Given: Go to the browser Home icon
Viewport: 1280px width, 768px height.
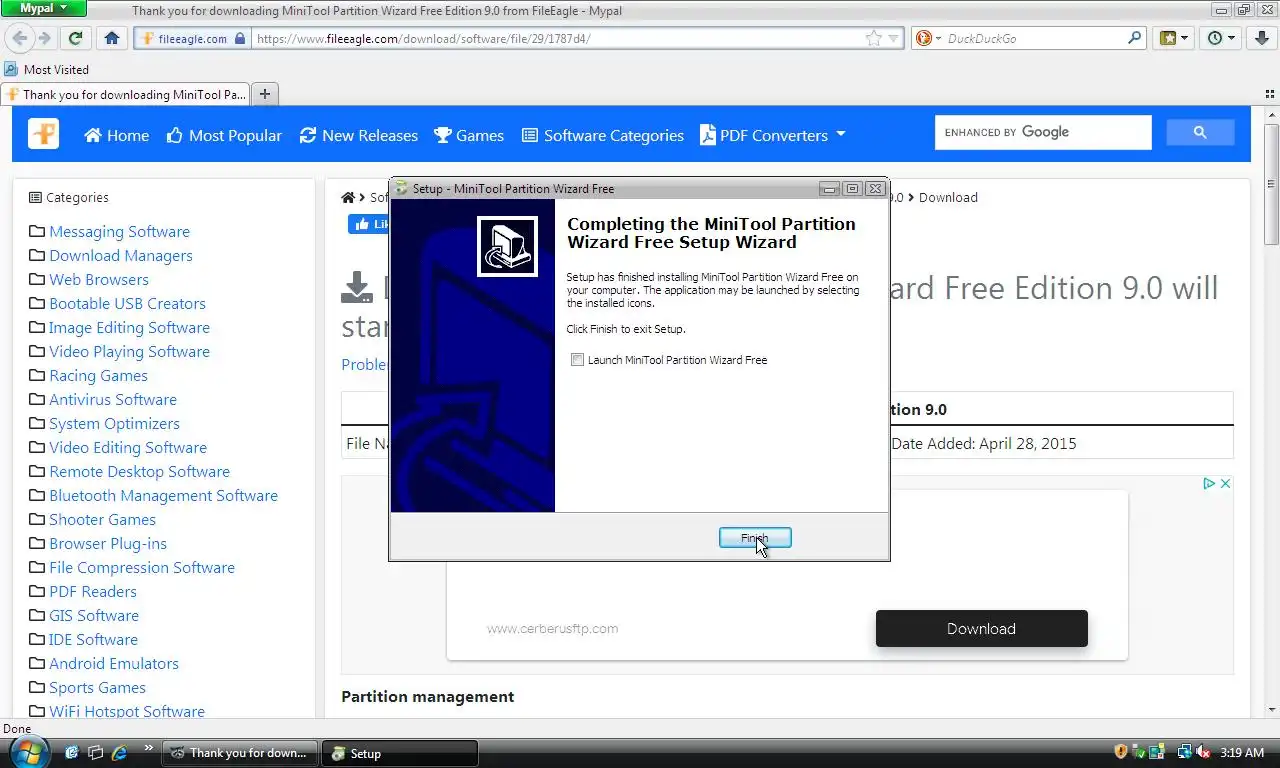Looking at the screenshot, I should tap(112, 38).
